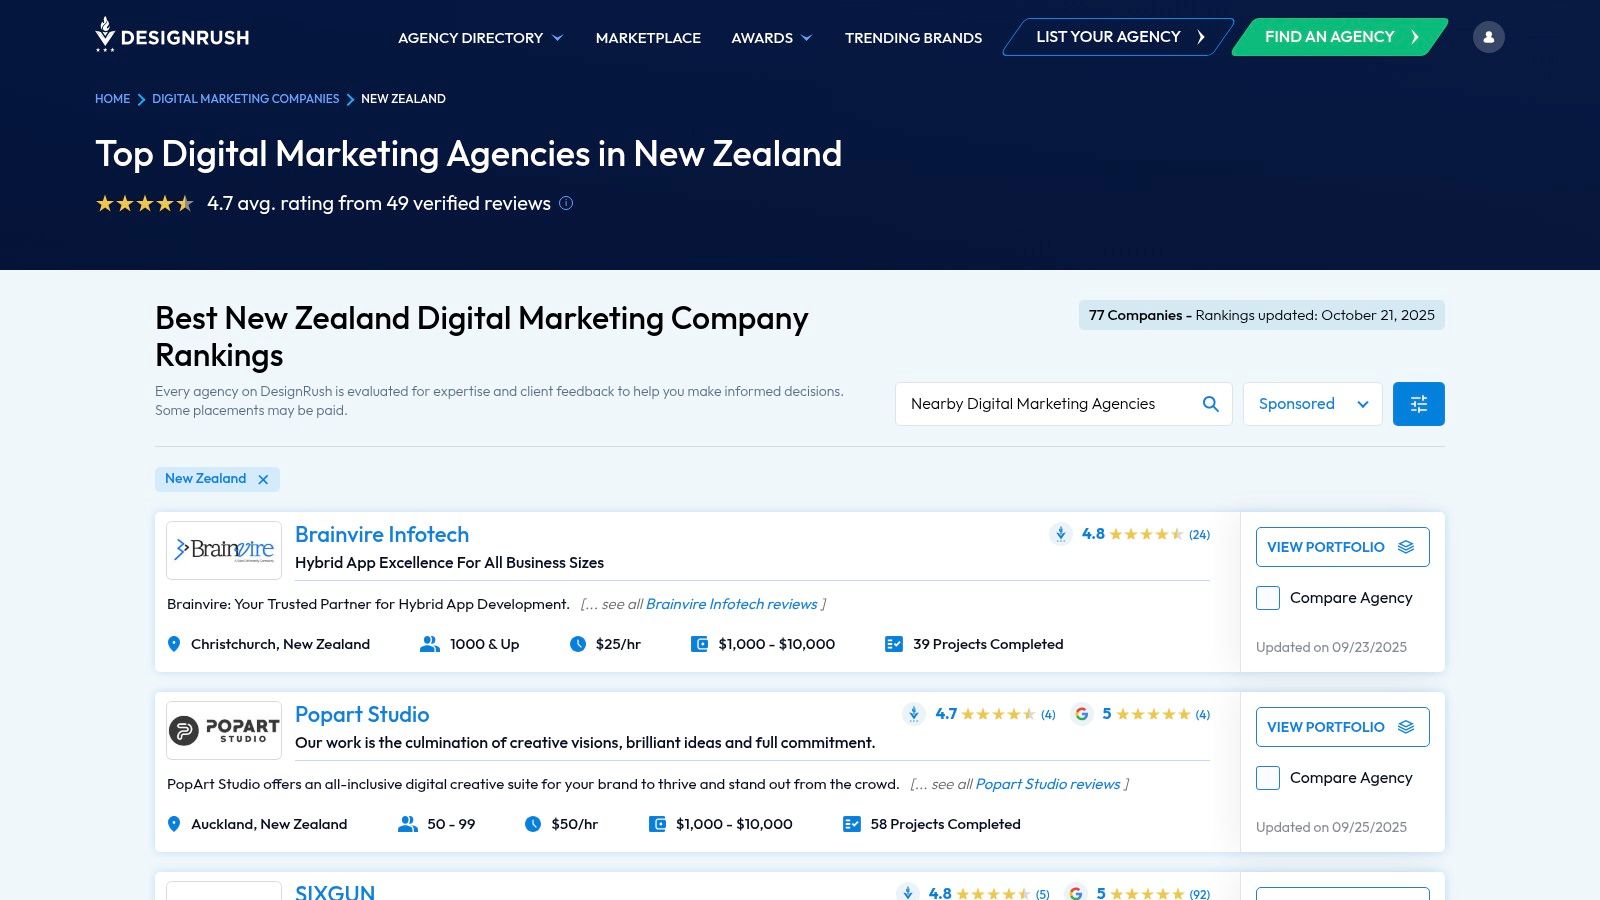The image size is (1600, 900).
Task: Click Google rating icon for Popart Studio
Action: [1081, 714]
